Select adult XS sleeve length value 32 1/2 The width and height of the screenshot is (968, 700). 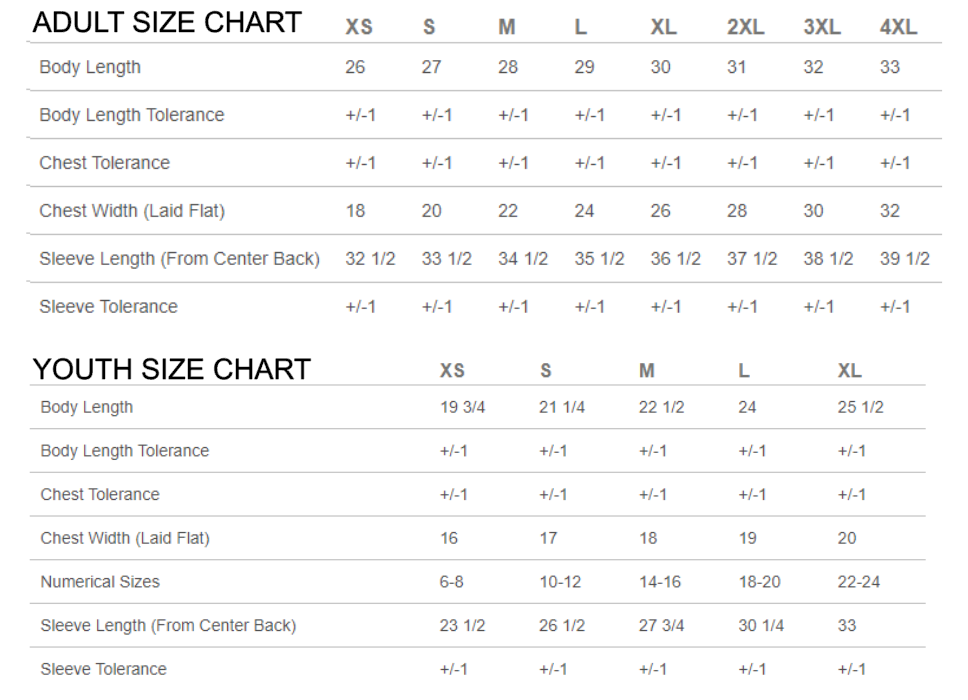click(x=370, y=259)
